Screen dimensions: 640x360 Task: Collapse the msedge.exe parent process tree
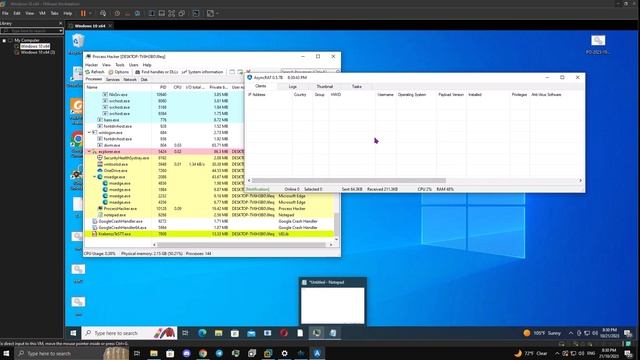click(95, 177)
